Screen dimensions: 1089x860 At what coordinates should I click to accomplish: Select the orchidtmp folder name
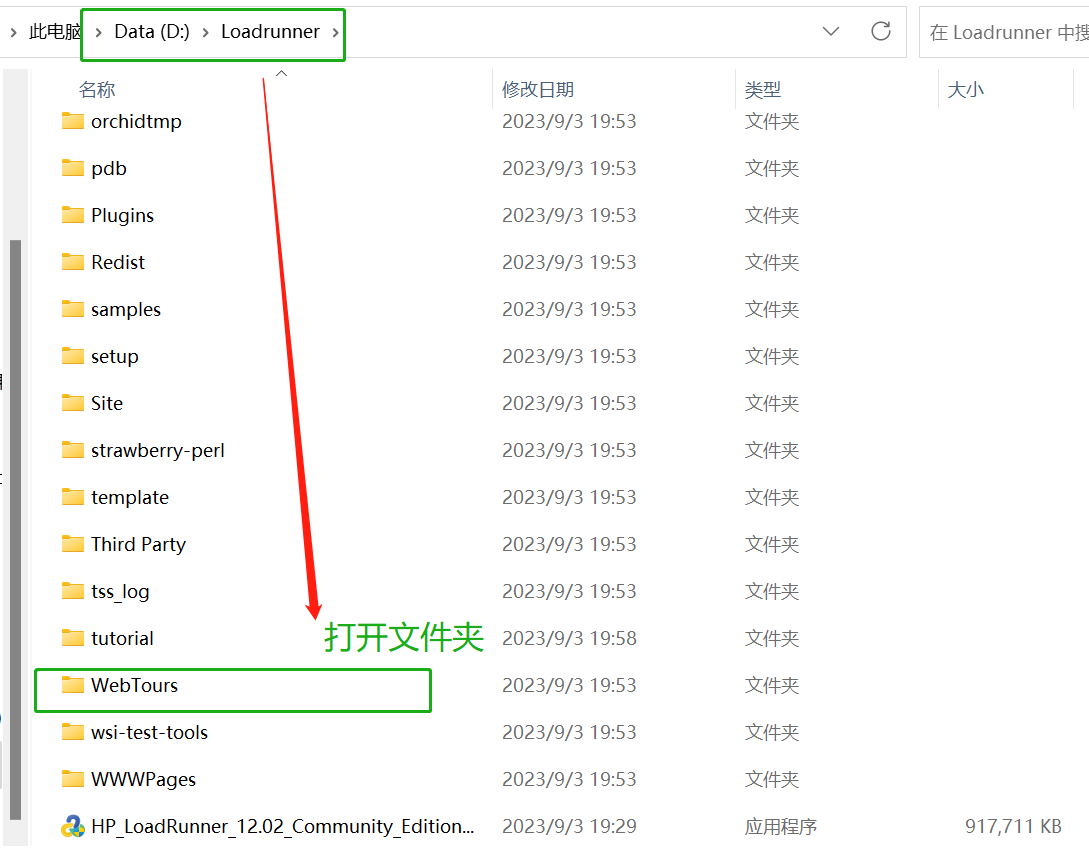coord(136,122)
